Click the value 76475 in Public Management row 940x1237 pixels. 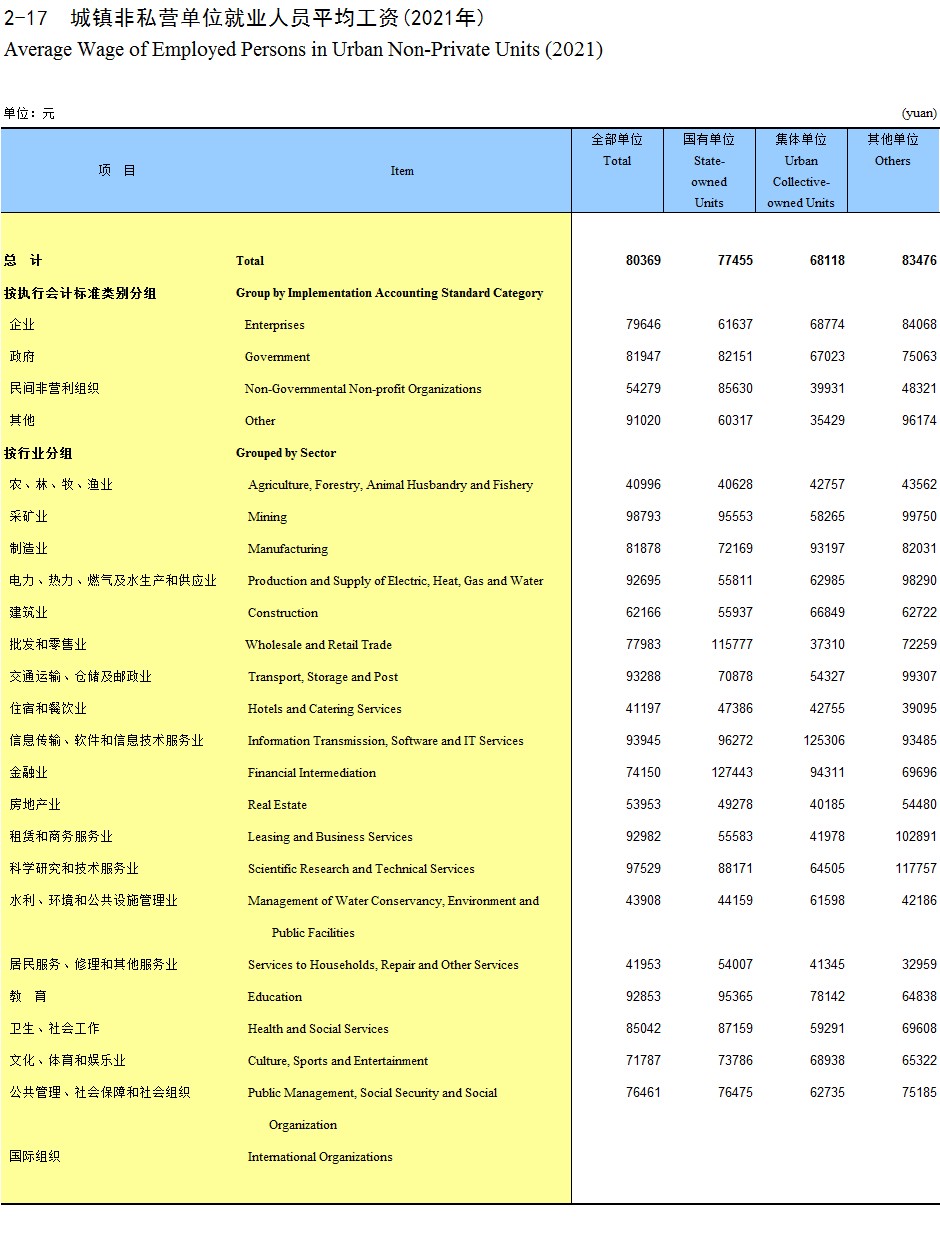tap(735, 1093)
